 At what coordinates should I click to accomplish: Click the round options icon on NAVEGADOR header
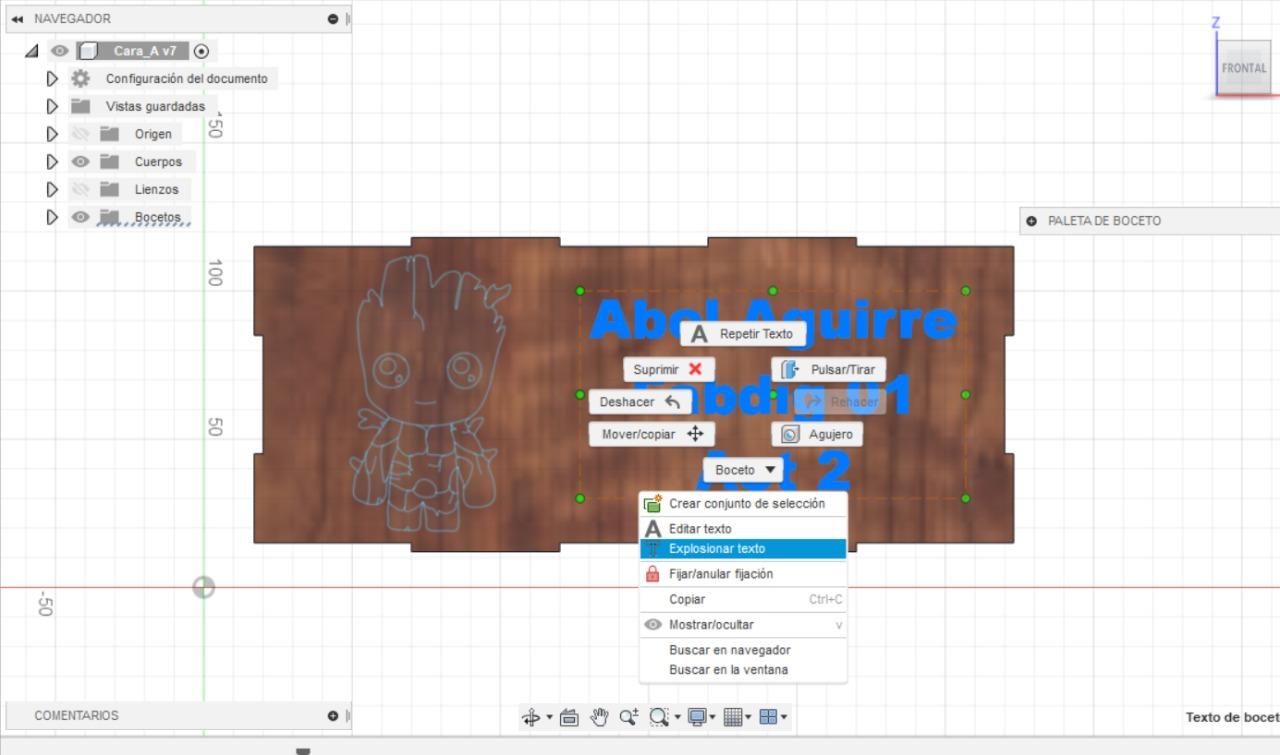click(x=333, y=19)
